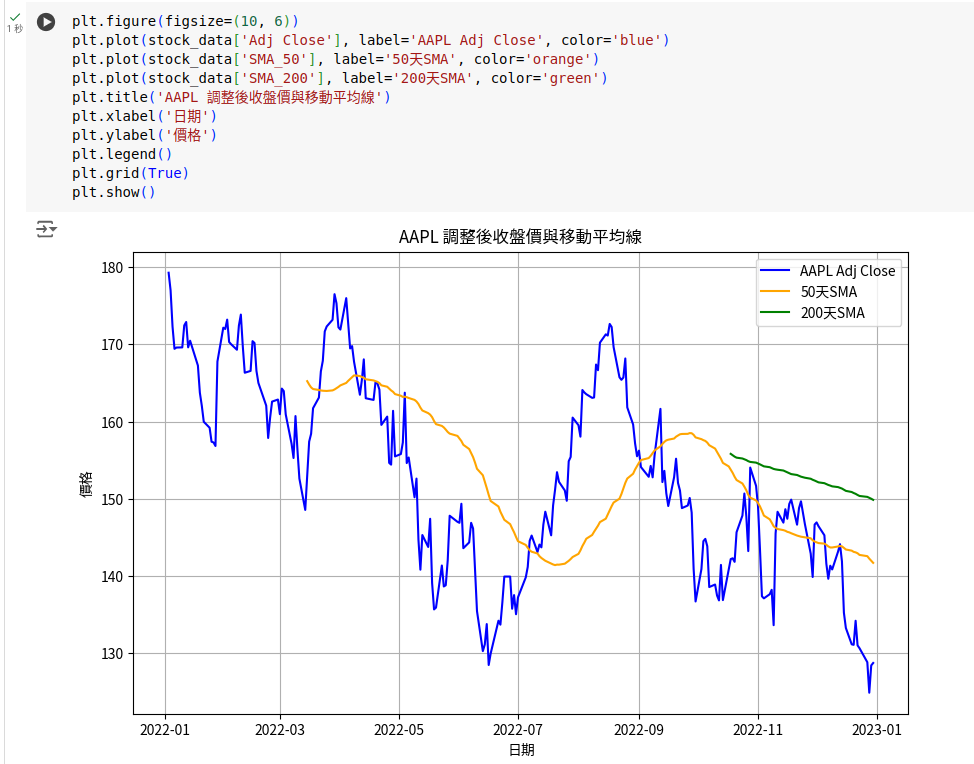
Task: Click the y-axis tick label 130
Action: pyautogui.click(x=112, y=654)
